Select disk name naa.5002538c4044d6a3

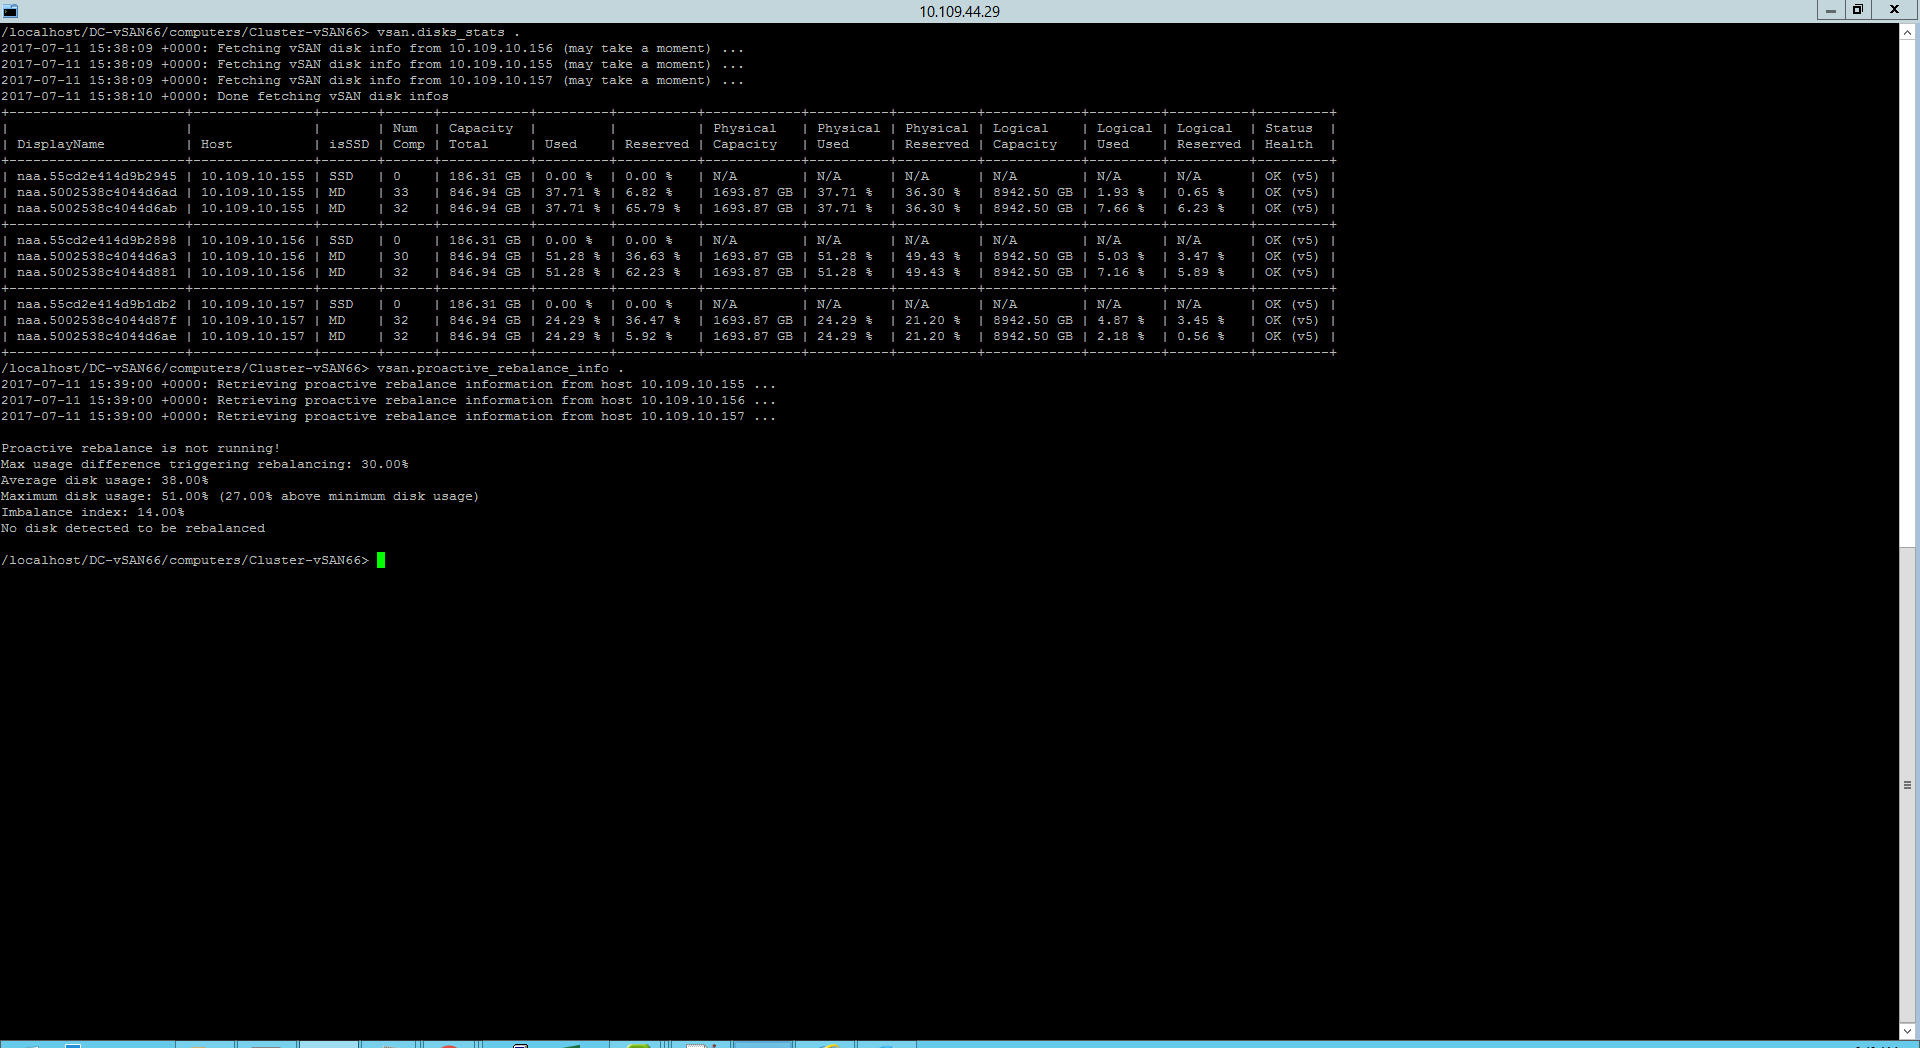click(97, 256)
